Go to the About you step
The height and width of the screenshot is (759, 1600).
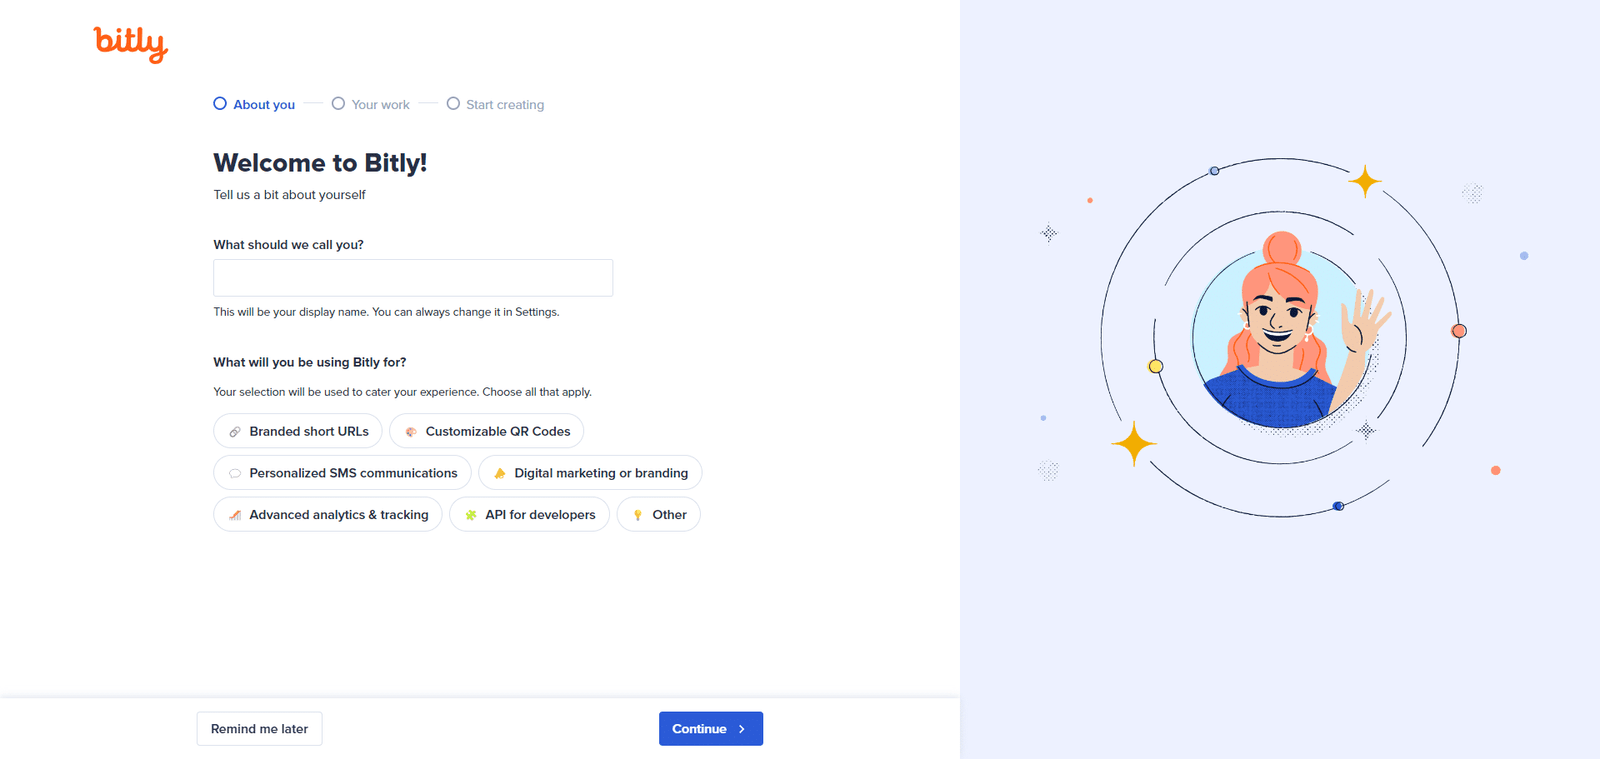255,104
